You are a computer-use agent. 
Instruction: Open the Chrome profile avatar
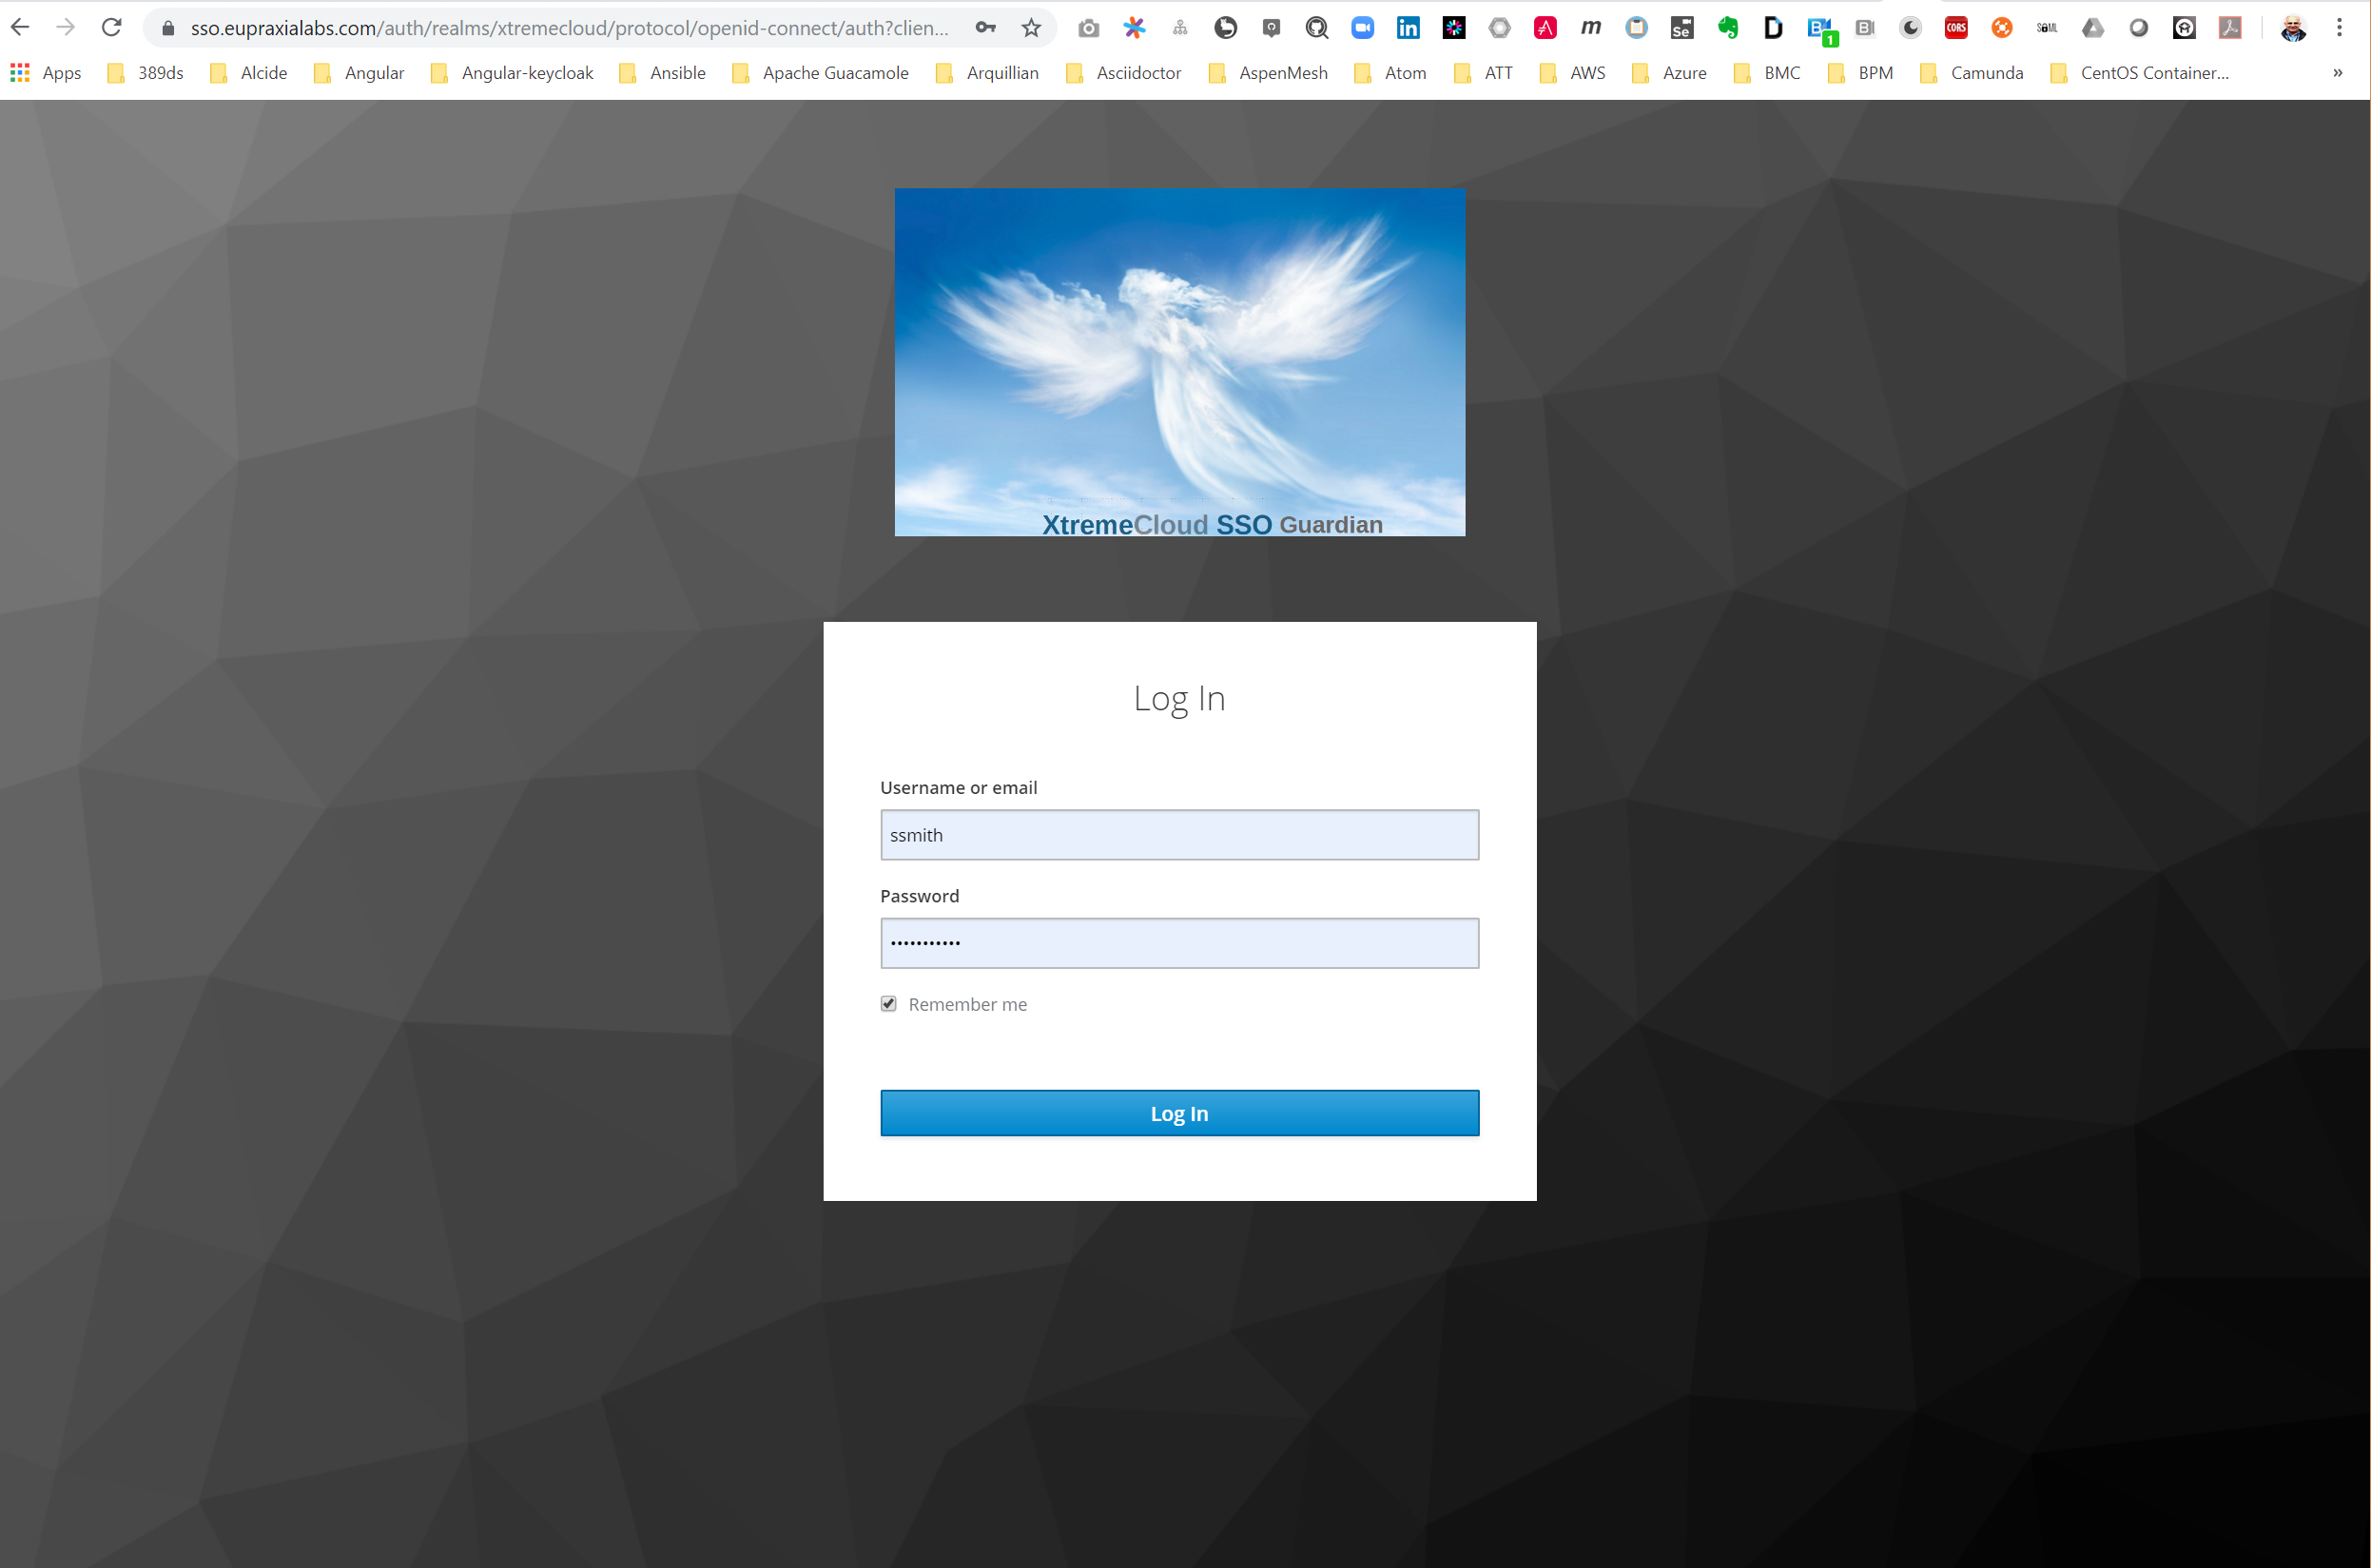pyautogui.click(x=2293, y=28)
